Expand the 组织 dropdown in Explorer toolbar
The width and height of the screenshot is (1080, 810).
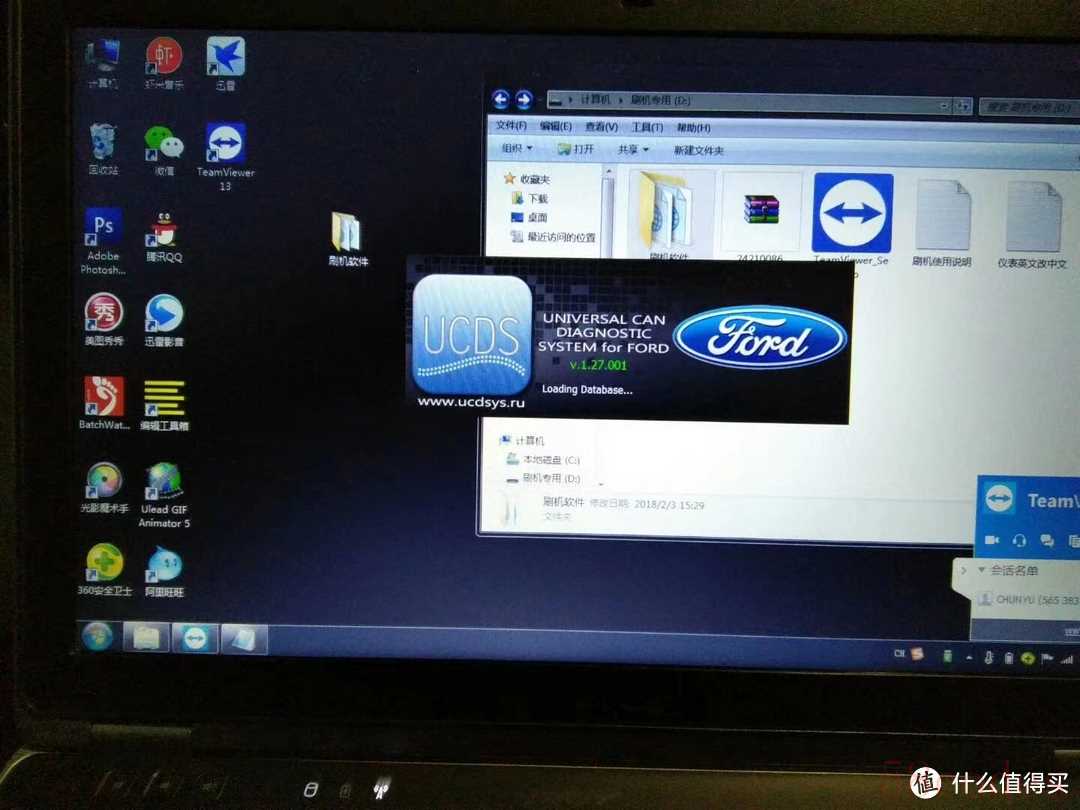point(517,148)
